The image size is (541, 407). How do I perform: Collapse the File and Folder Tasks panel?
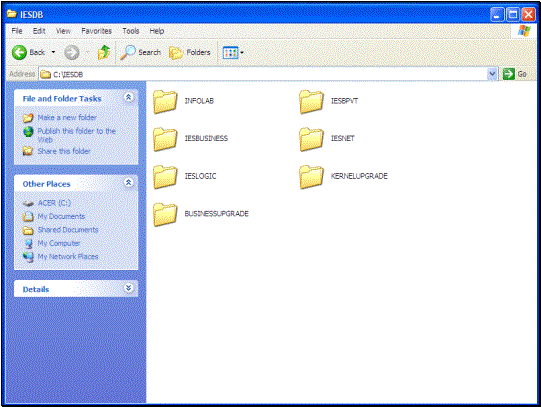click(128, 98)
